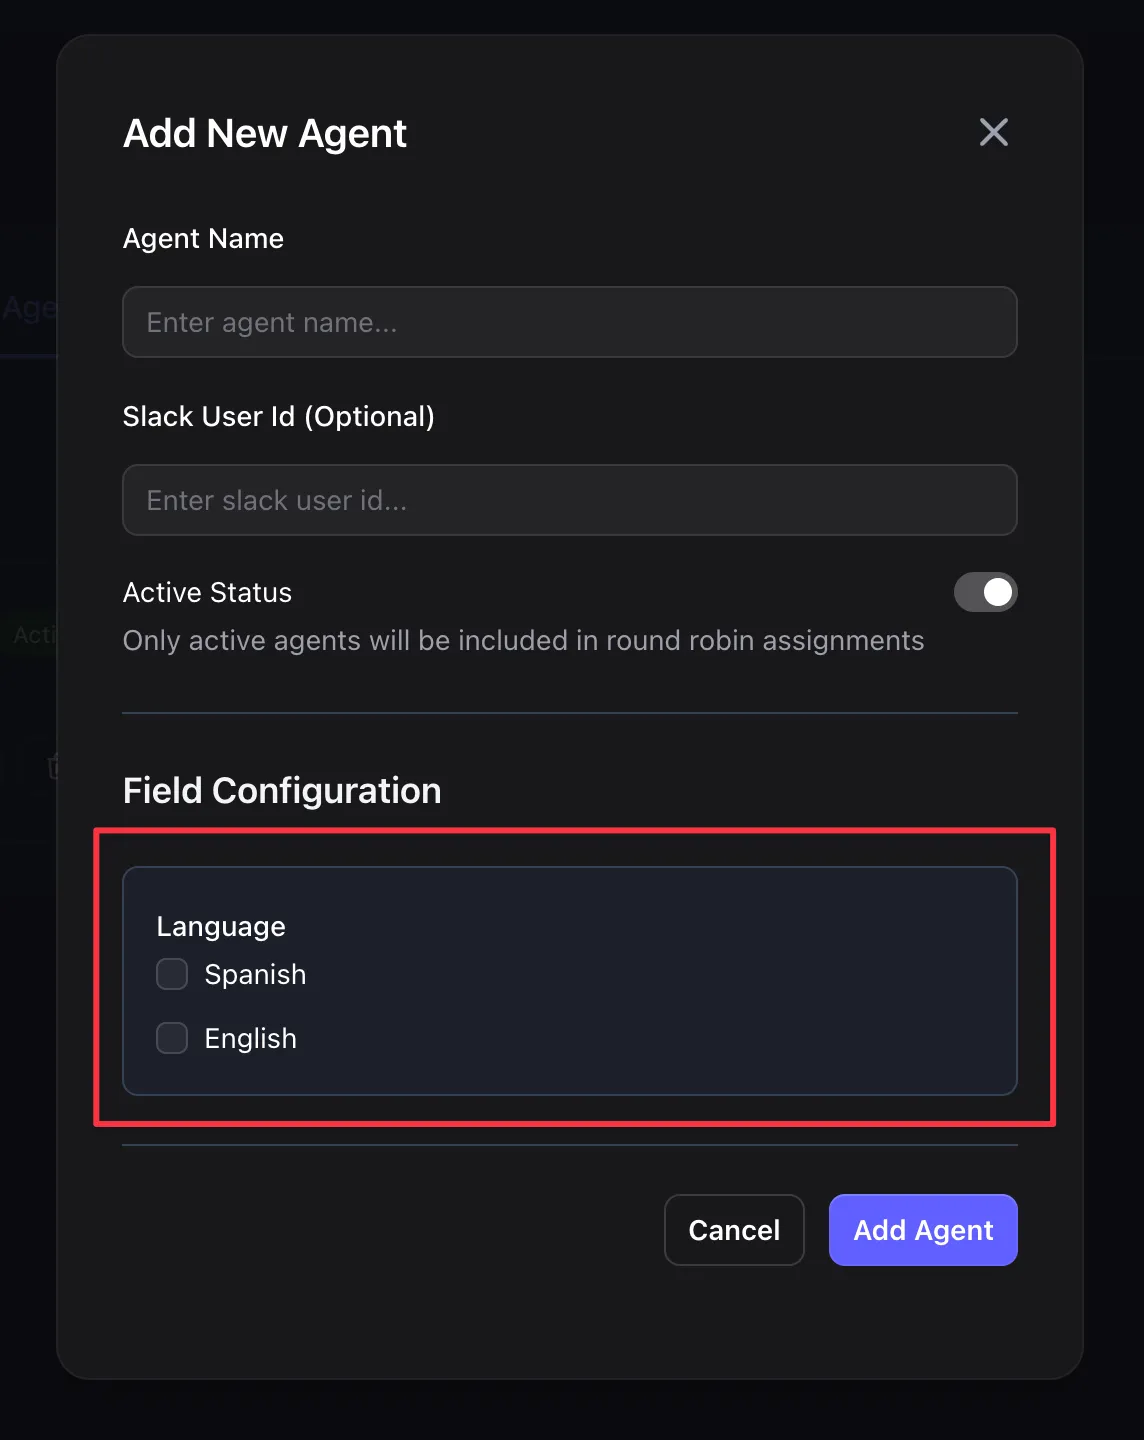Image resolution: width=1144 pixels, height=1440 pixels.
Task: Click the Add New Agent dialog title
Action: pyautogui.click(x=264, y=132)
